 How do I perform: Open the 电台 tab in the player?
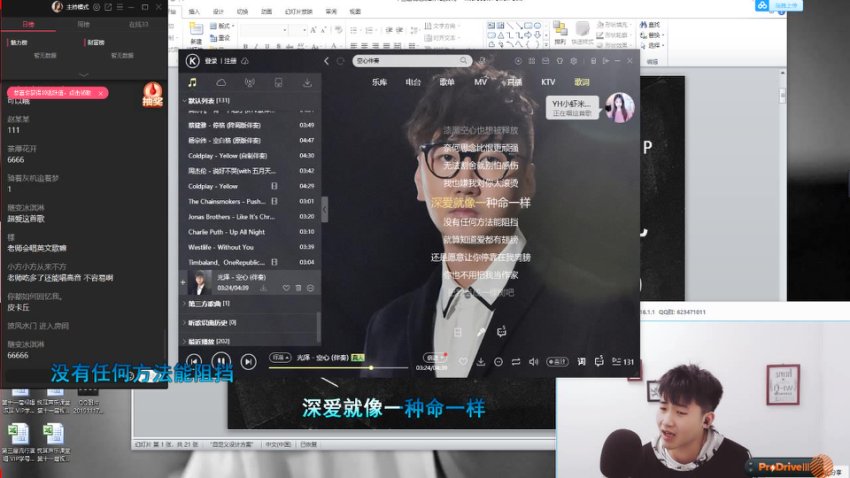(x=413, y=82)
